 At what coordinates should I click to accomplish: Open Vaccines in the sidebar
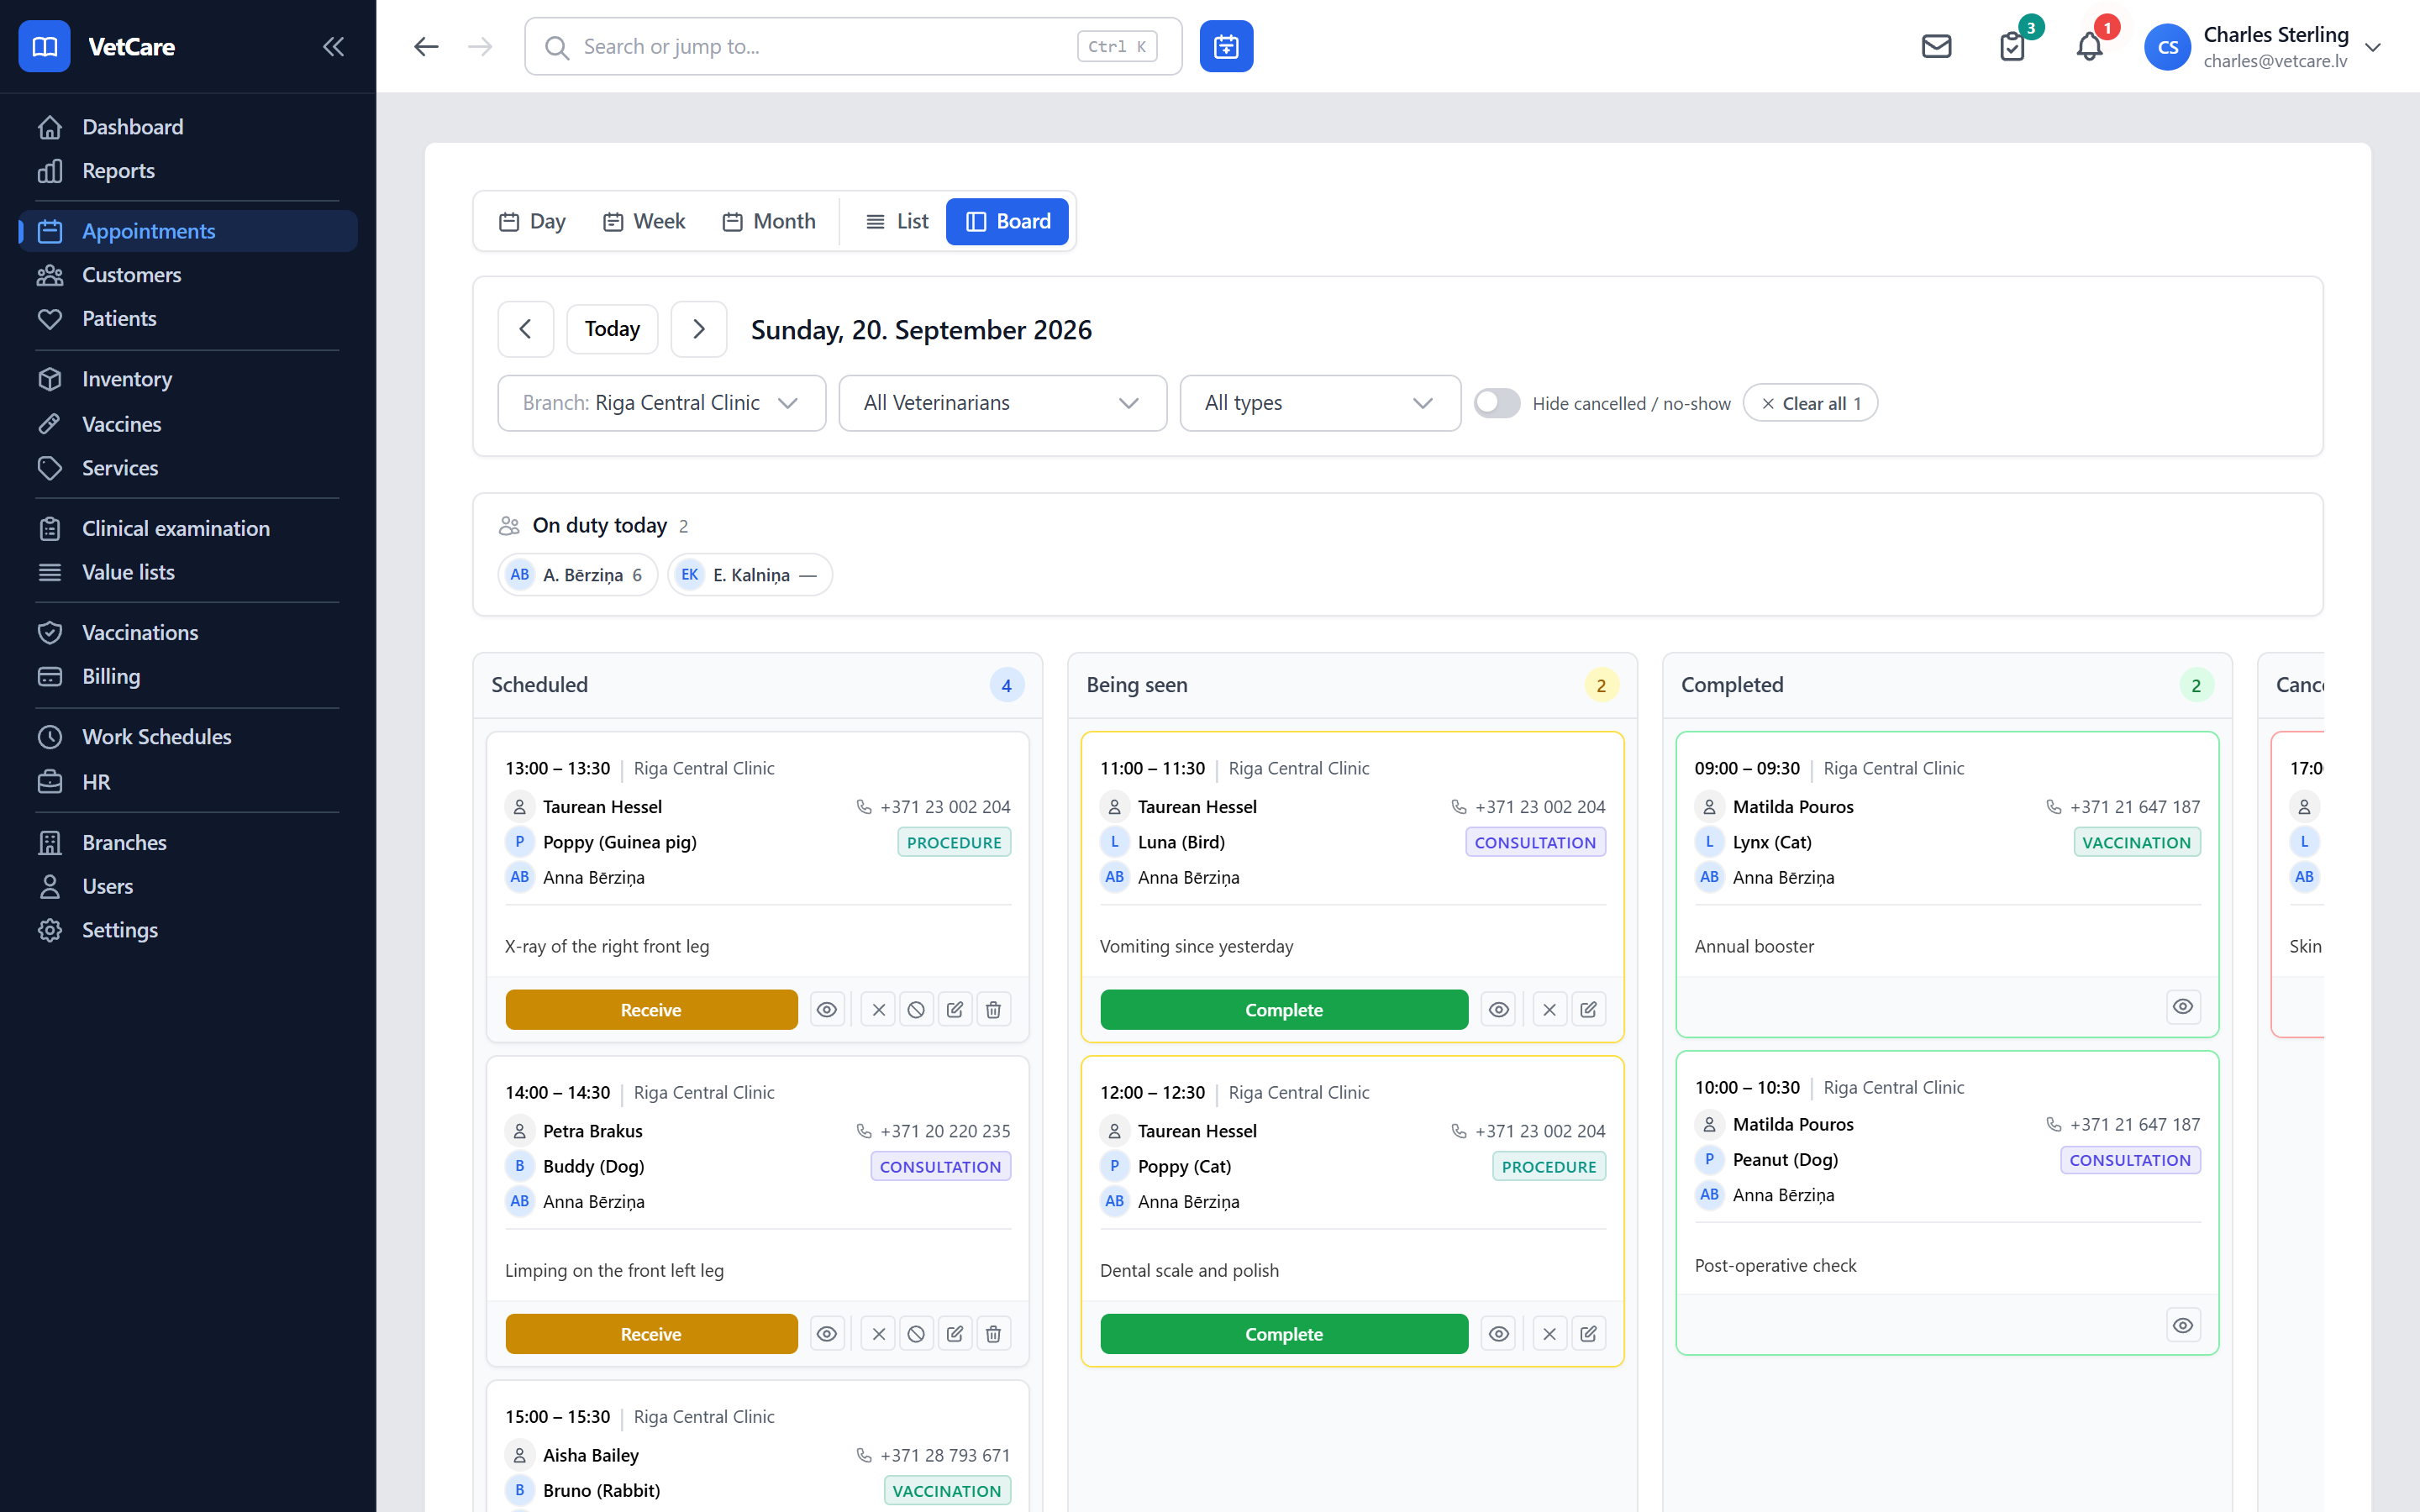188,424
